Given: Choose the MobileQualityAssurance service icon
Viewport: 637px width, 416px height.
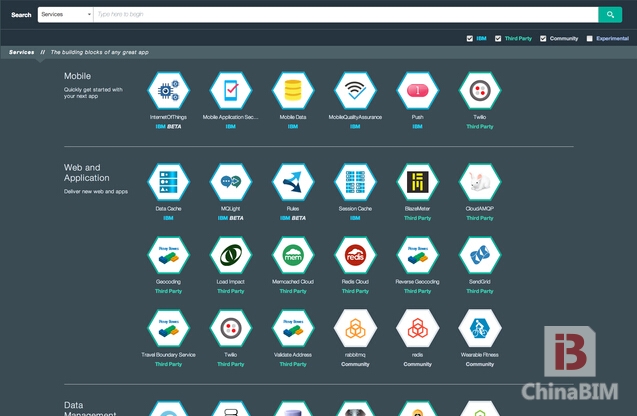Looking at the screenshot, I should click(x=355, y=91).
